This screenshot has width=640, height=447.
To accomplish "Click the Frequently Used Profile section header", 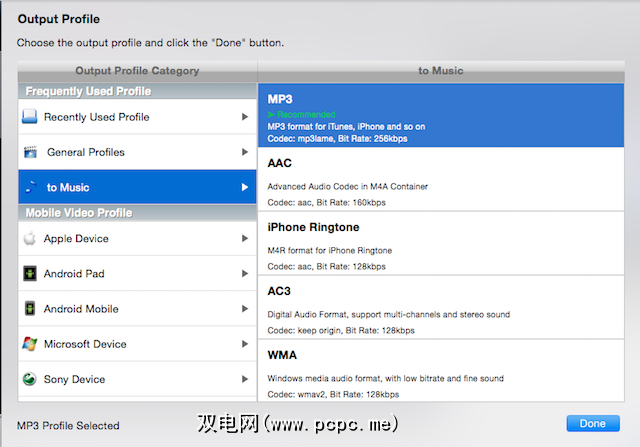I will pos(137,91).
